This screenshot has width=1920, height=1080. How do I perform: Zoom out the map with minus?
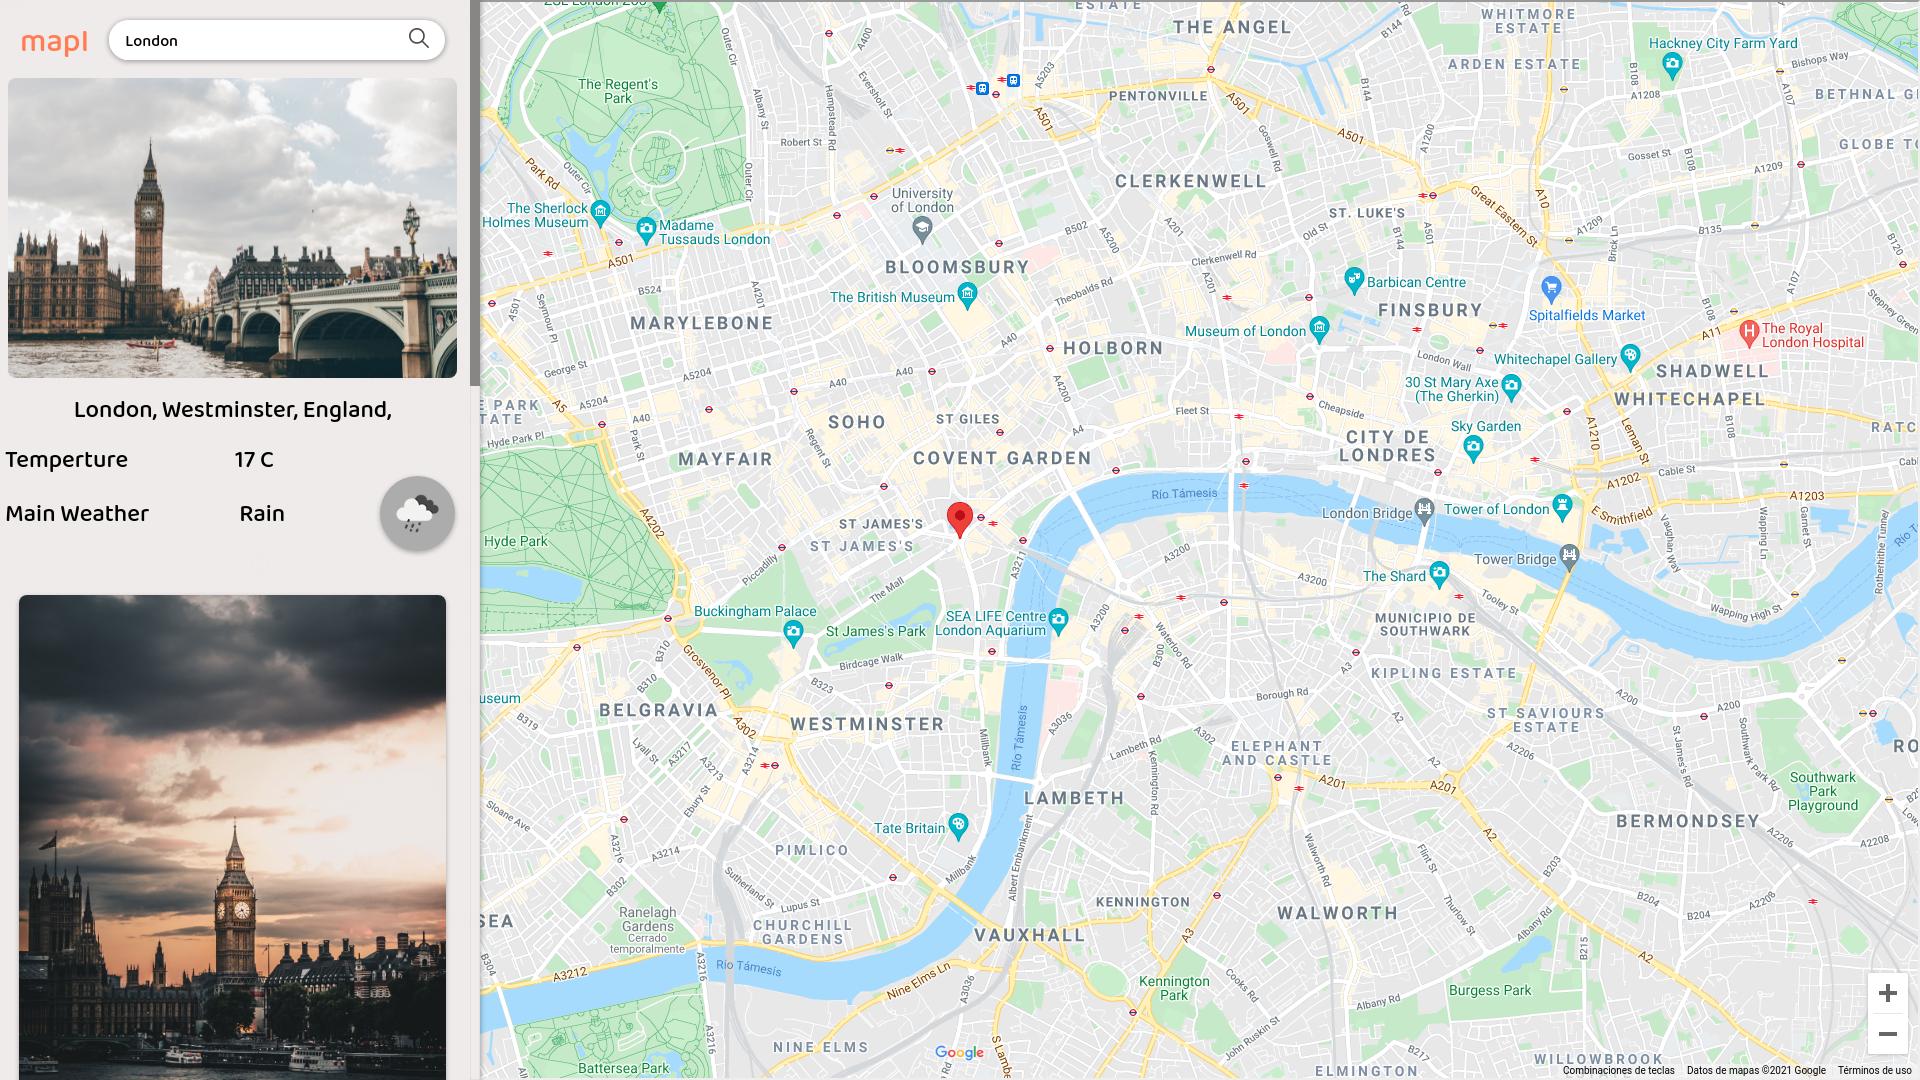tap(1888, 1034)
